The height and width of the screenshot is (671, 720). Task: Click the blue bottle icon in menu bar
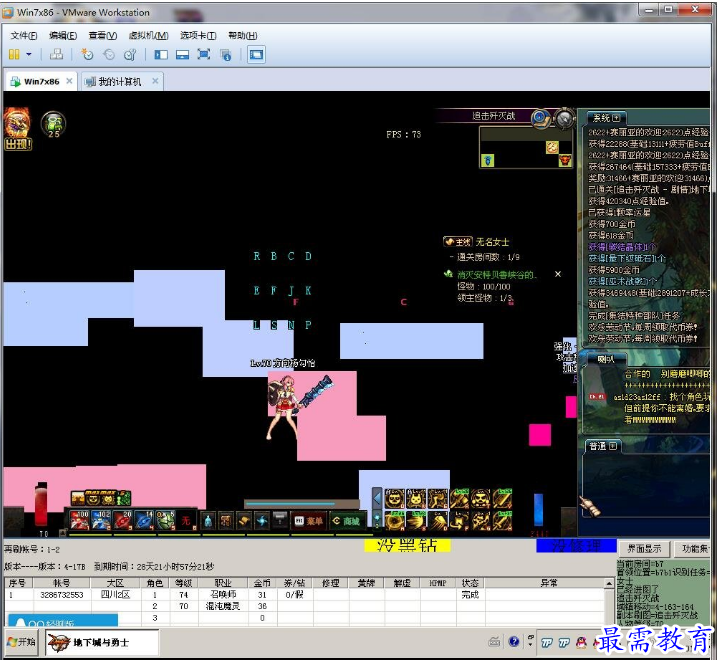click(x=208, y=521)
